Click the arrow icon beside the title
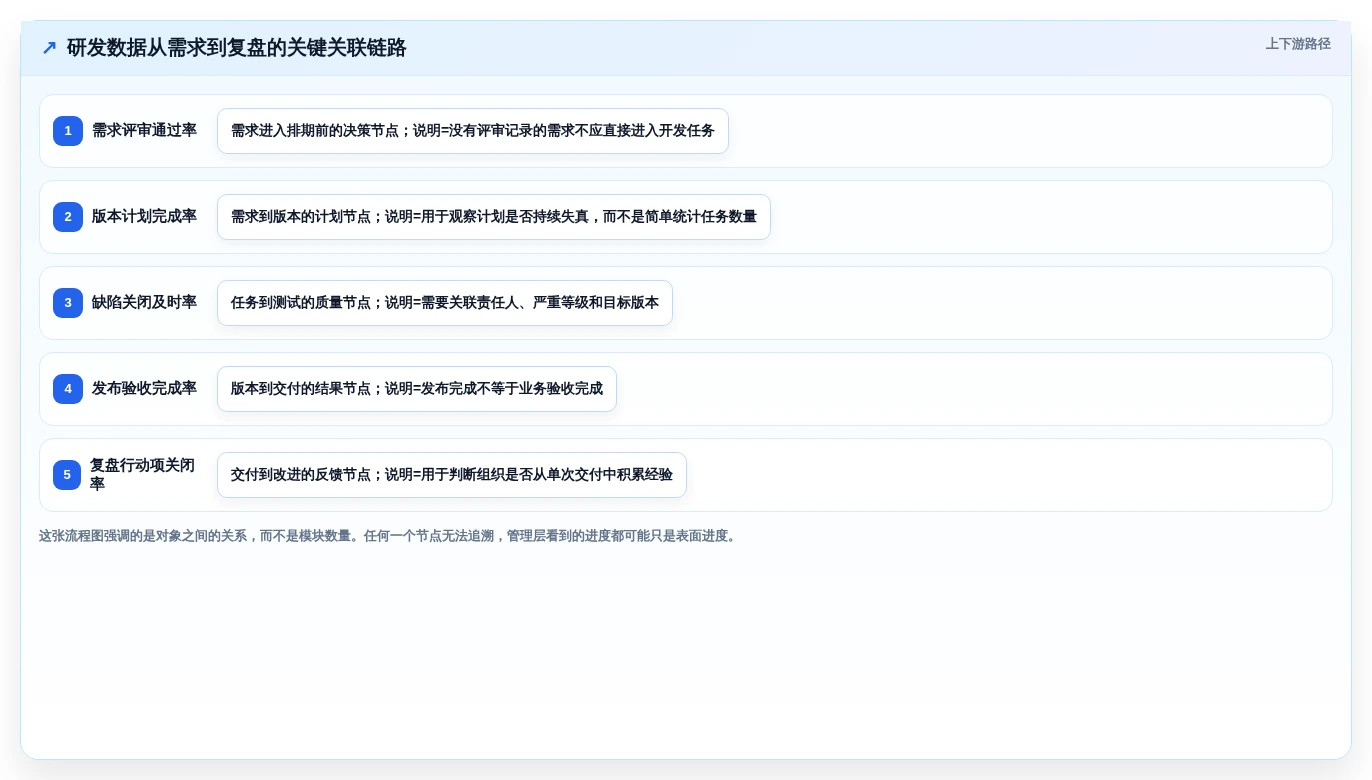The image size is (1372, 780). [49, 48]
